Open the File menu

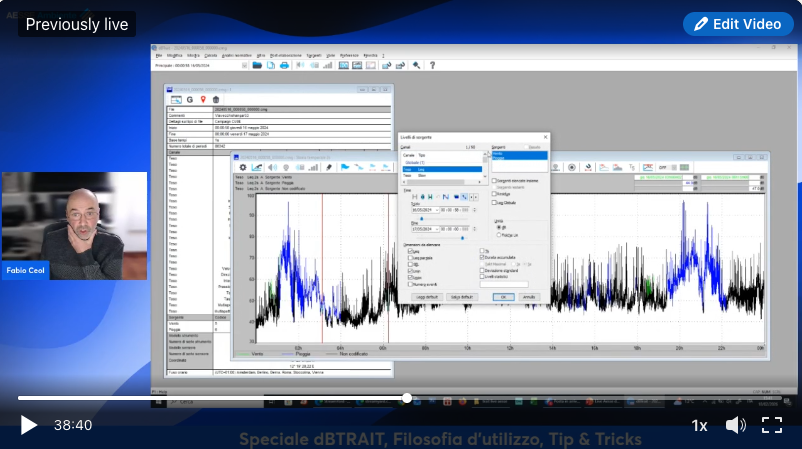pyautogui.click(x=159, y=55)
